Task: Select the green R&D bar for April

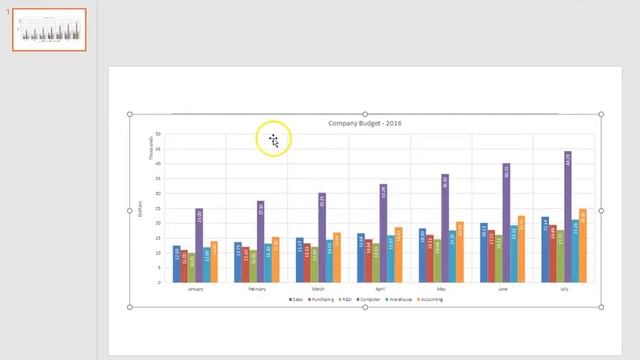Action: point(376,263)
